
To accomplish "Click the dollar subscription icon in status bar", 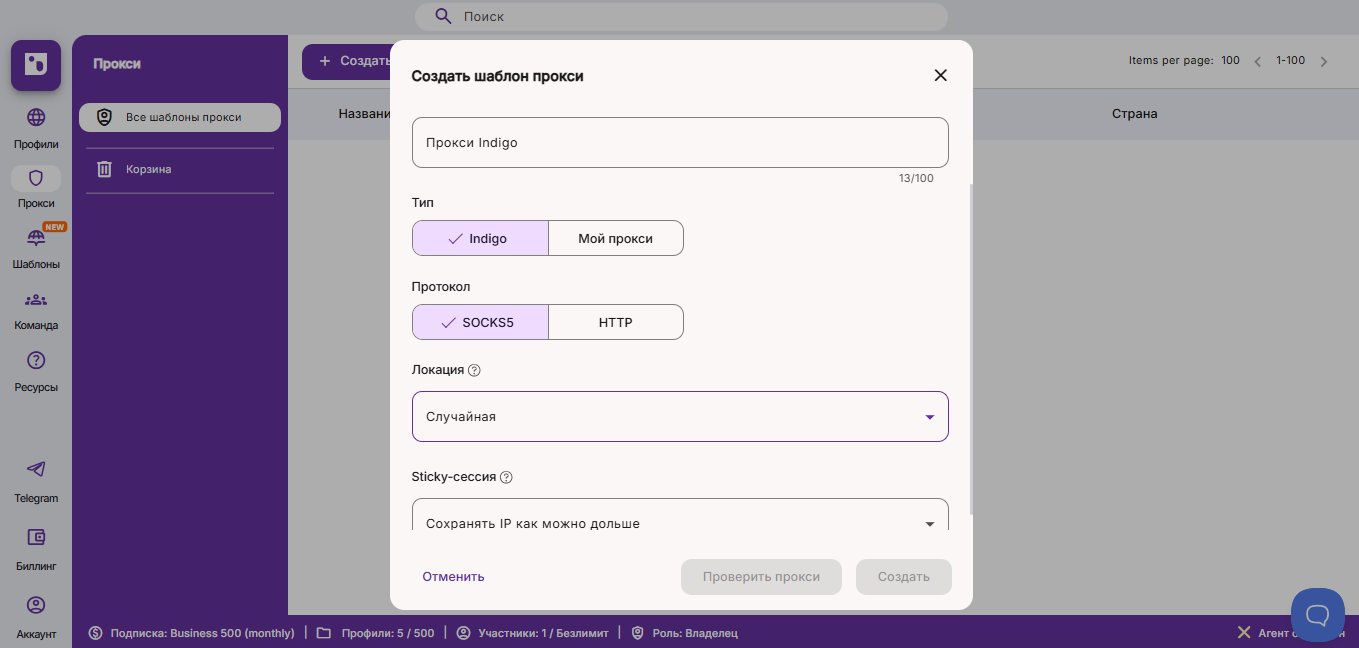I will (x=96, y=633).
